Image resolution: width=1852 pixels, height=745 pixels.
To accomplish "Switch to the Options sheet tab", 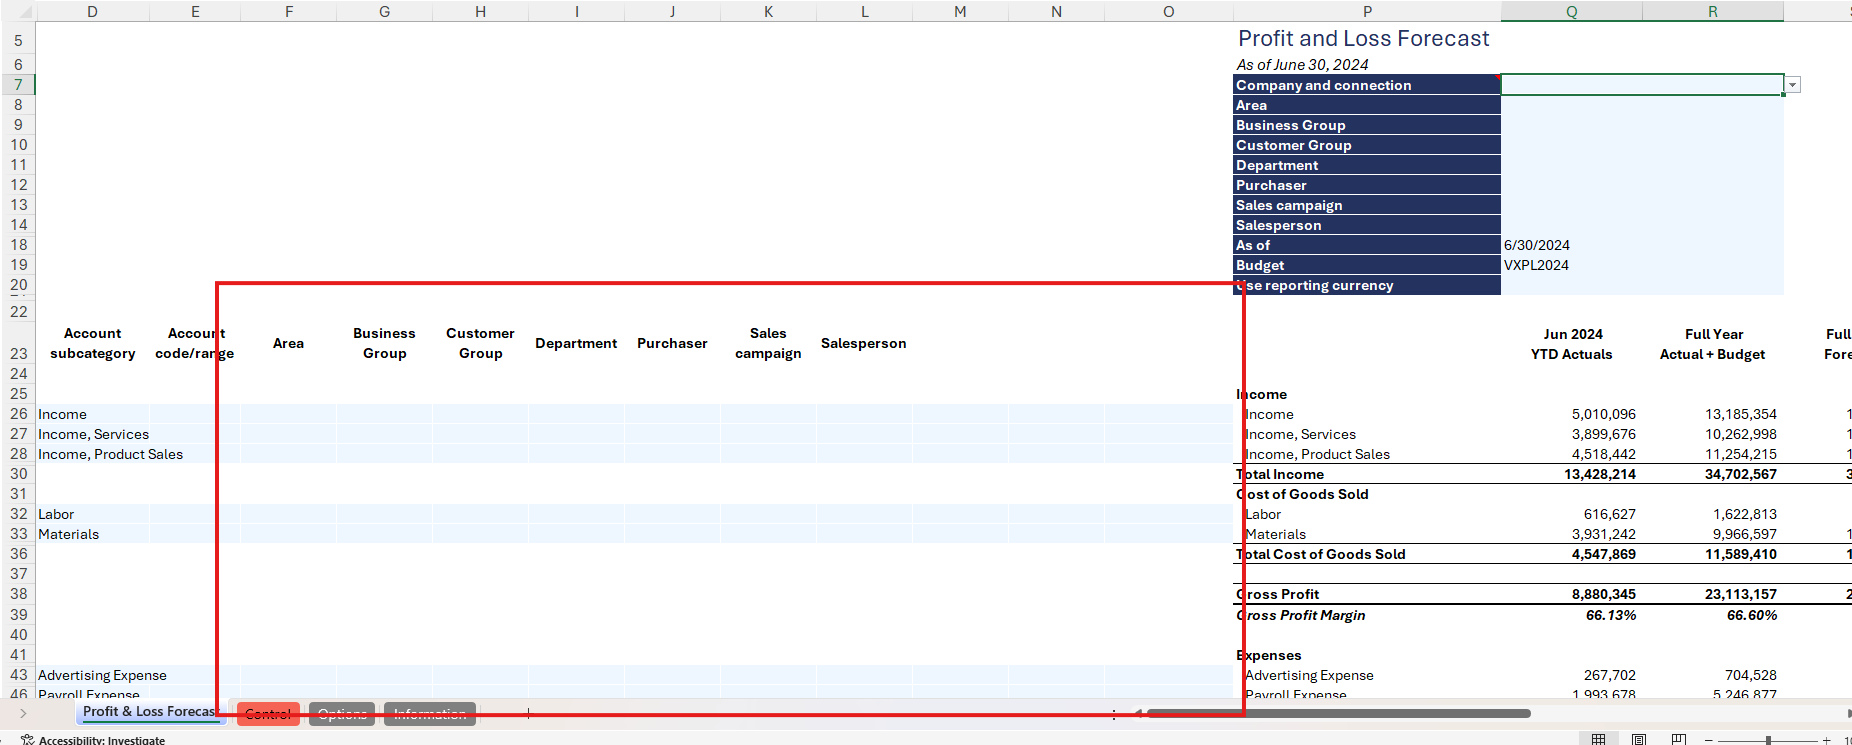I will 342,714.
